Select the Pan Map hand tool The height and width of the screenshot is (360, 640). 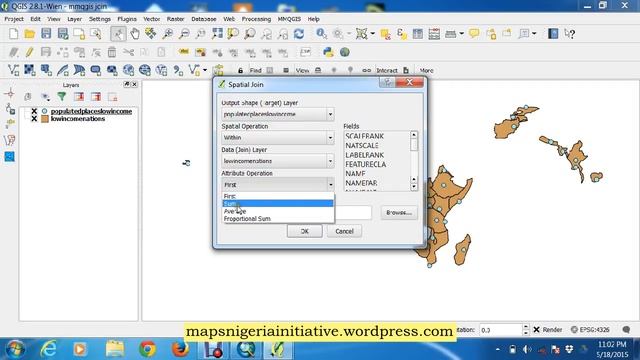135,34
